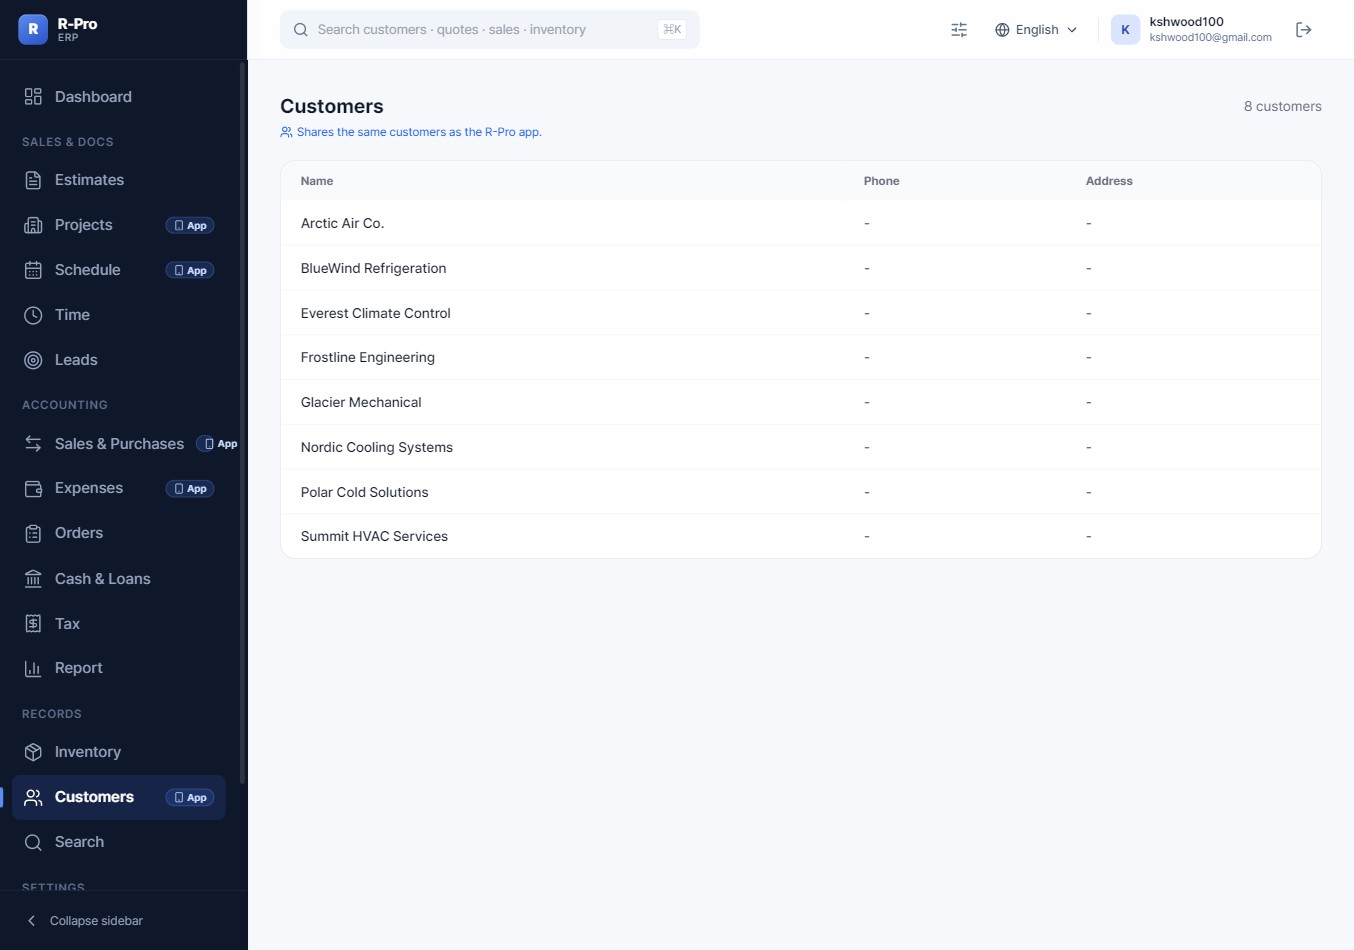
Task: Open the Arctic Air Co. customer row
Action: tap(801, 223)
